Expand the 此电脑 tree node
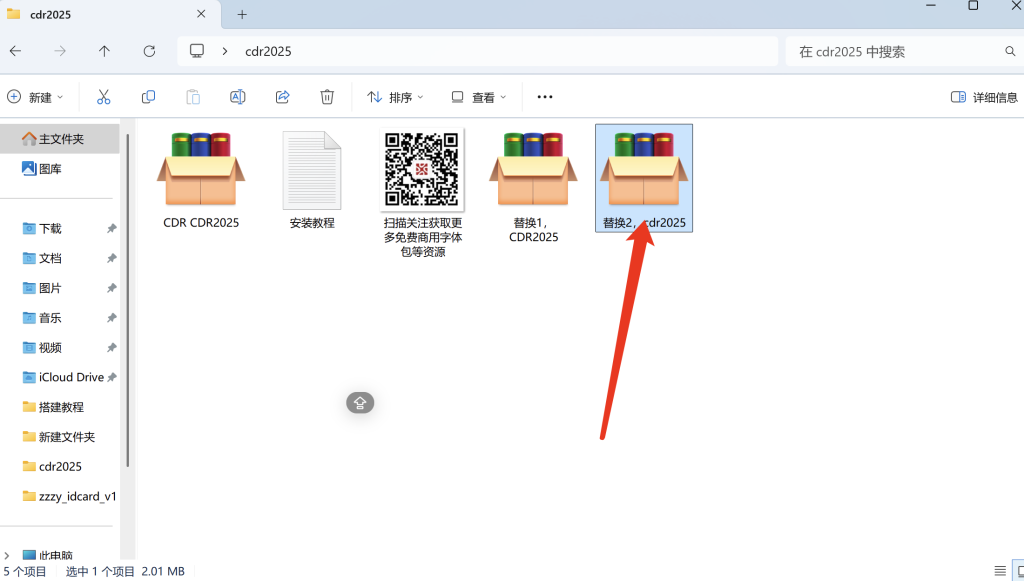 [7, 556]
